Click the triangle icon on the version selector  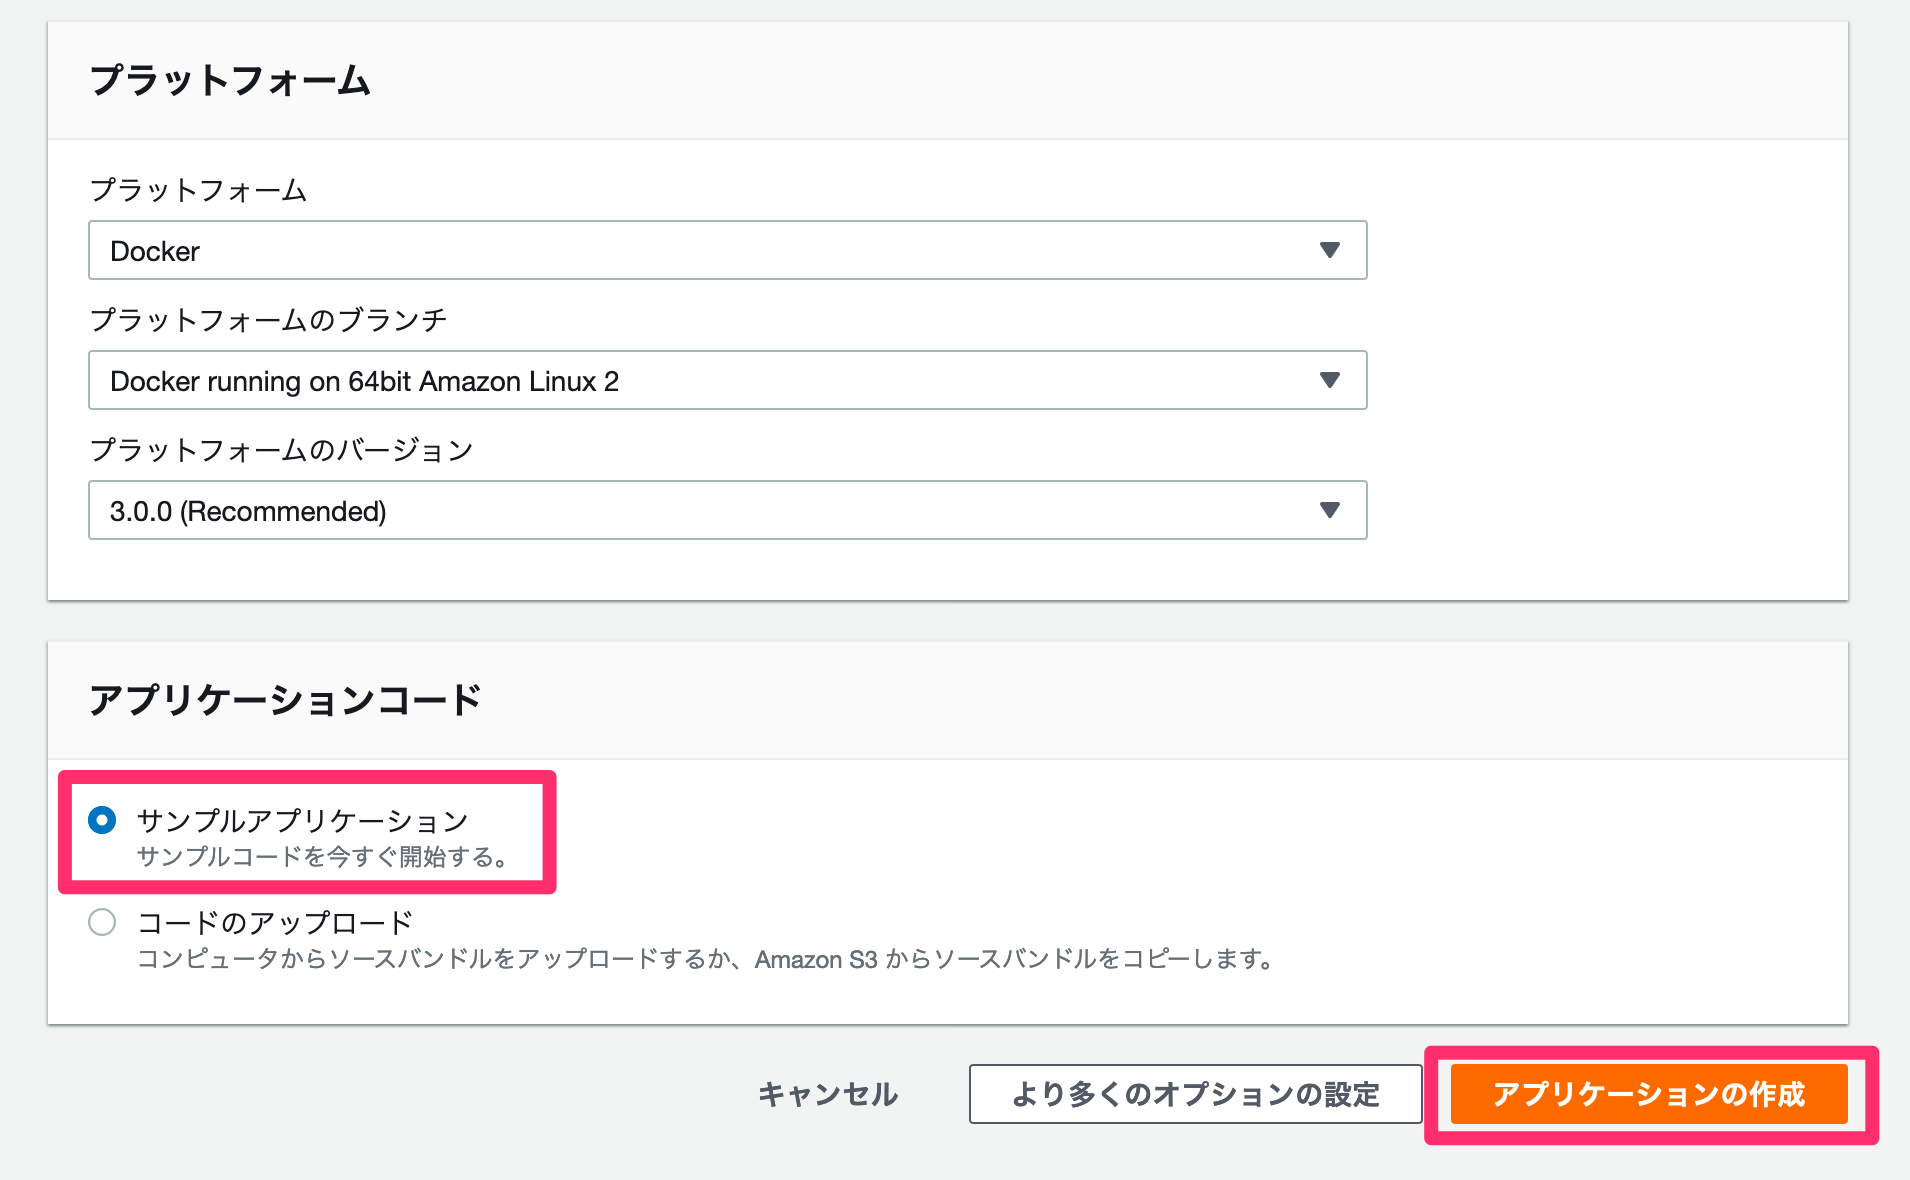click(x=1330, y=510)
